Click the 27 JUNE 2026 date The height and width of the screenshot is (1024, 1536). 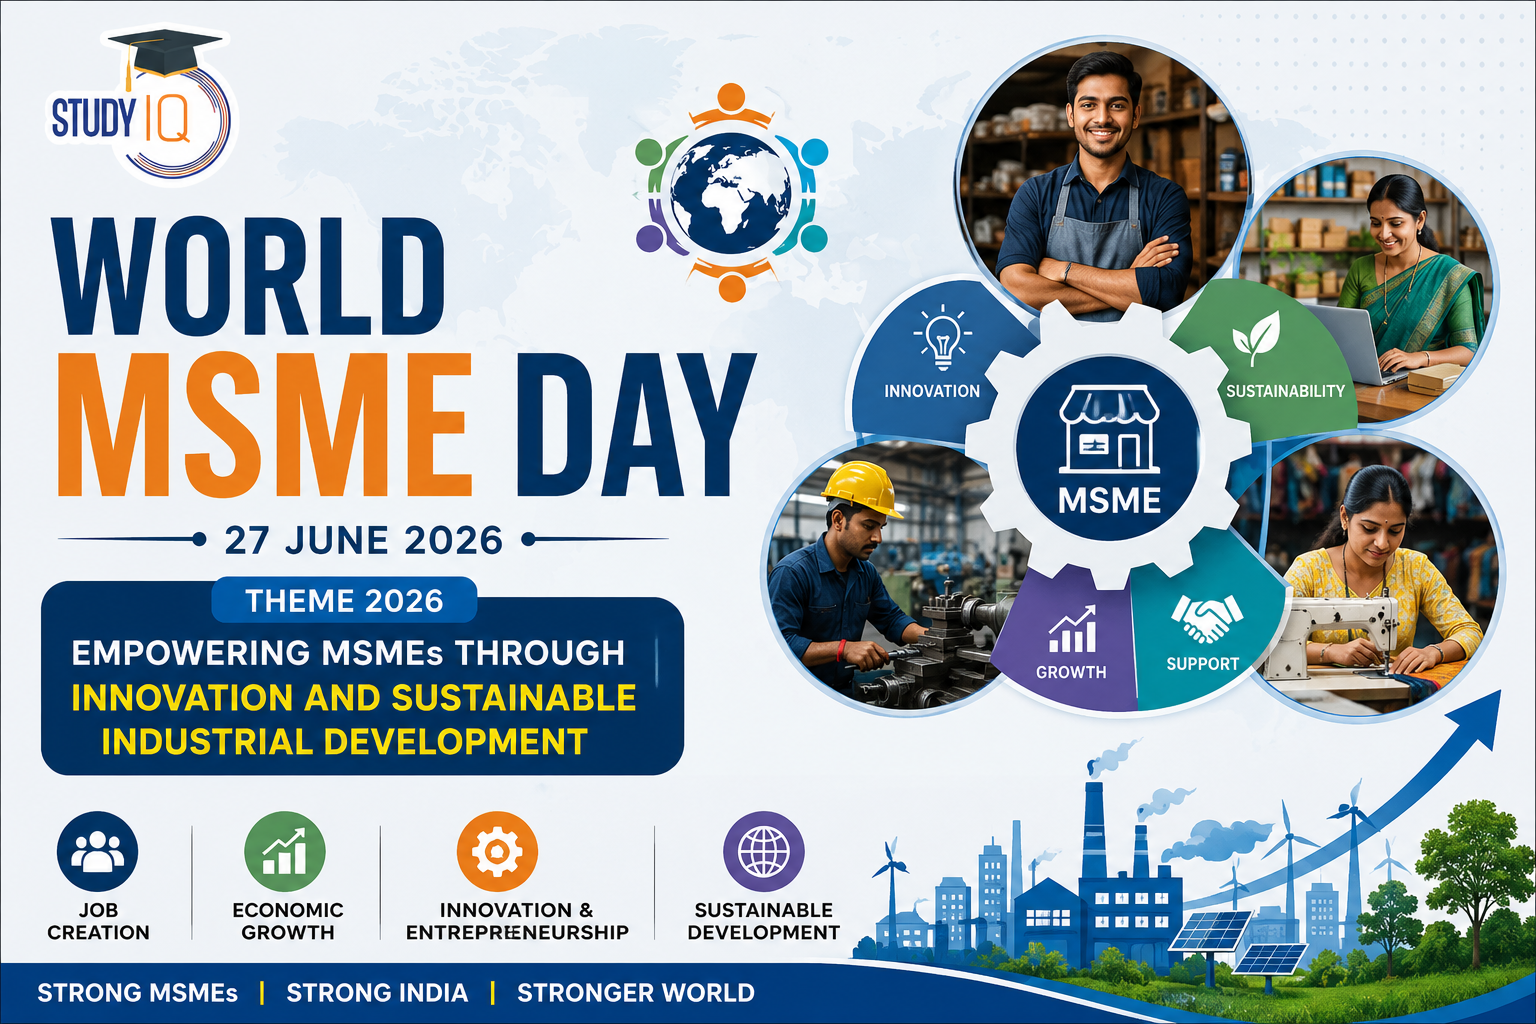[364, 540]
